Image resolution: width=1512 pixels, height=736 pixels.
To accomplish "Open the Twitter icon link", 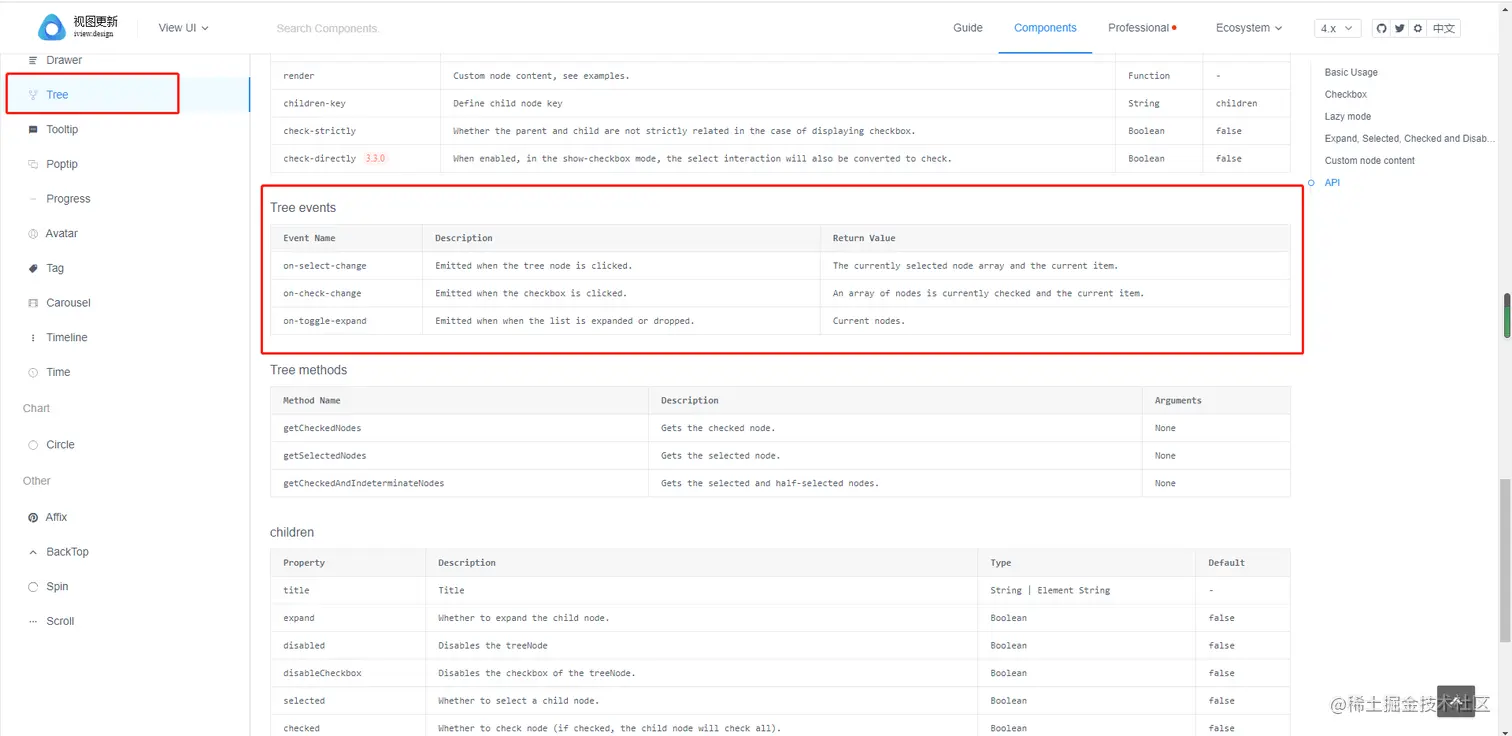I will 1400,28.
